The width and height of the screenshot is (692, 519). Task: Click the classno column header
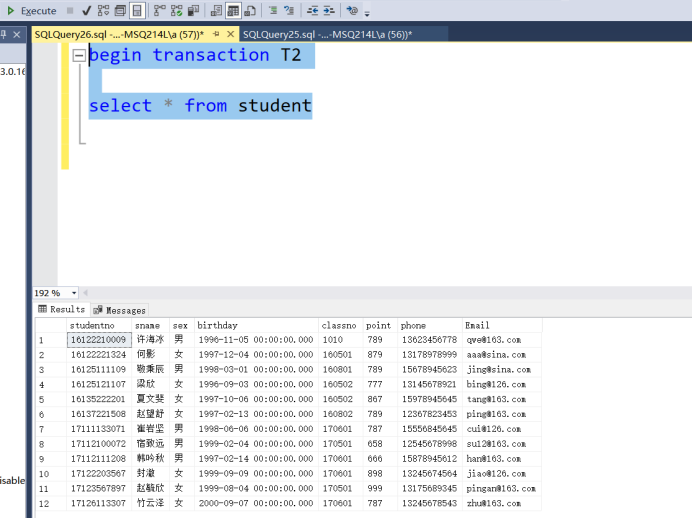340,325
